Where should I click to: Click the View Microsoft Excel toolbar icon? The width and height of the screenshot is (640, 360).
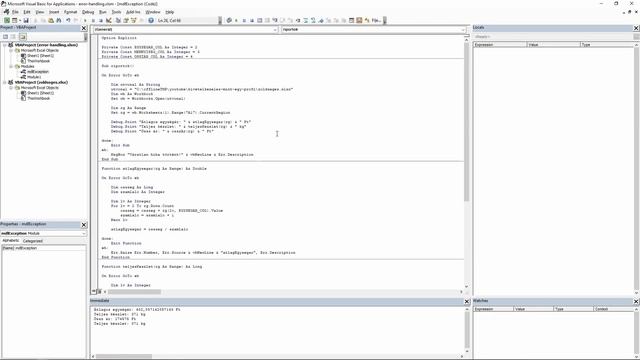coord(7,20)
